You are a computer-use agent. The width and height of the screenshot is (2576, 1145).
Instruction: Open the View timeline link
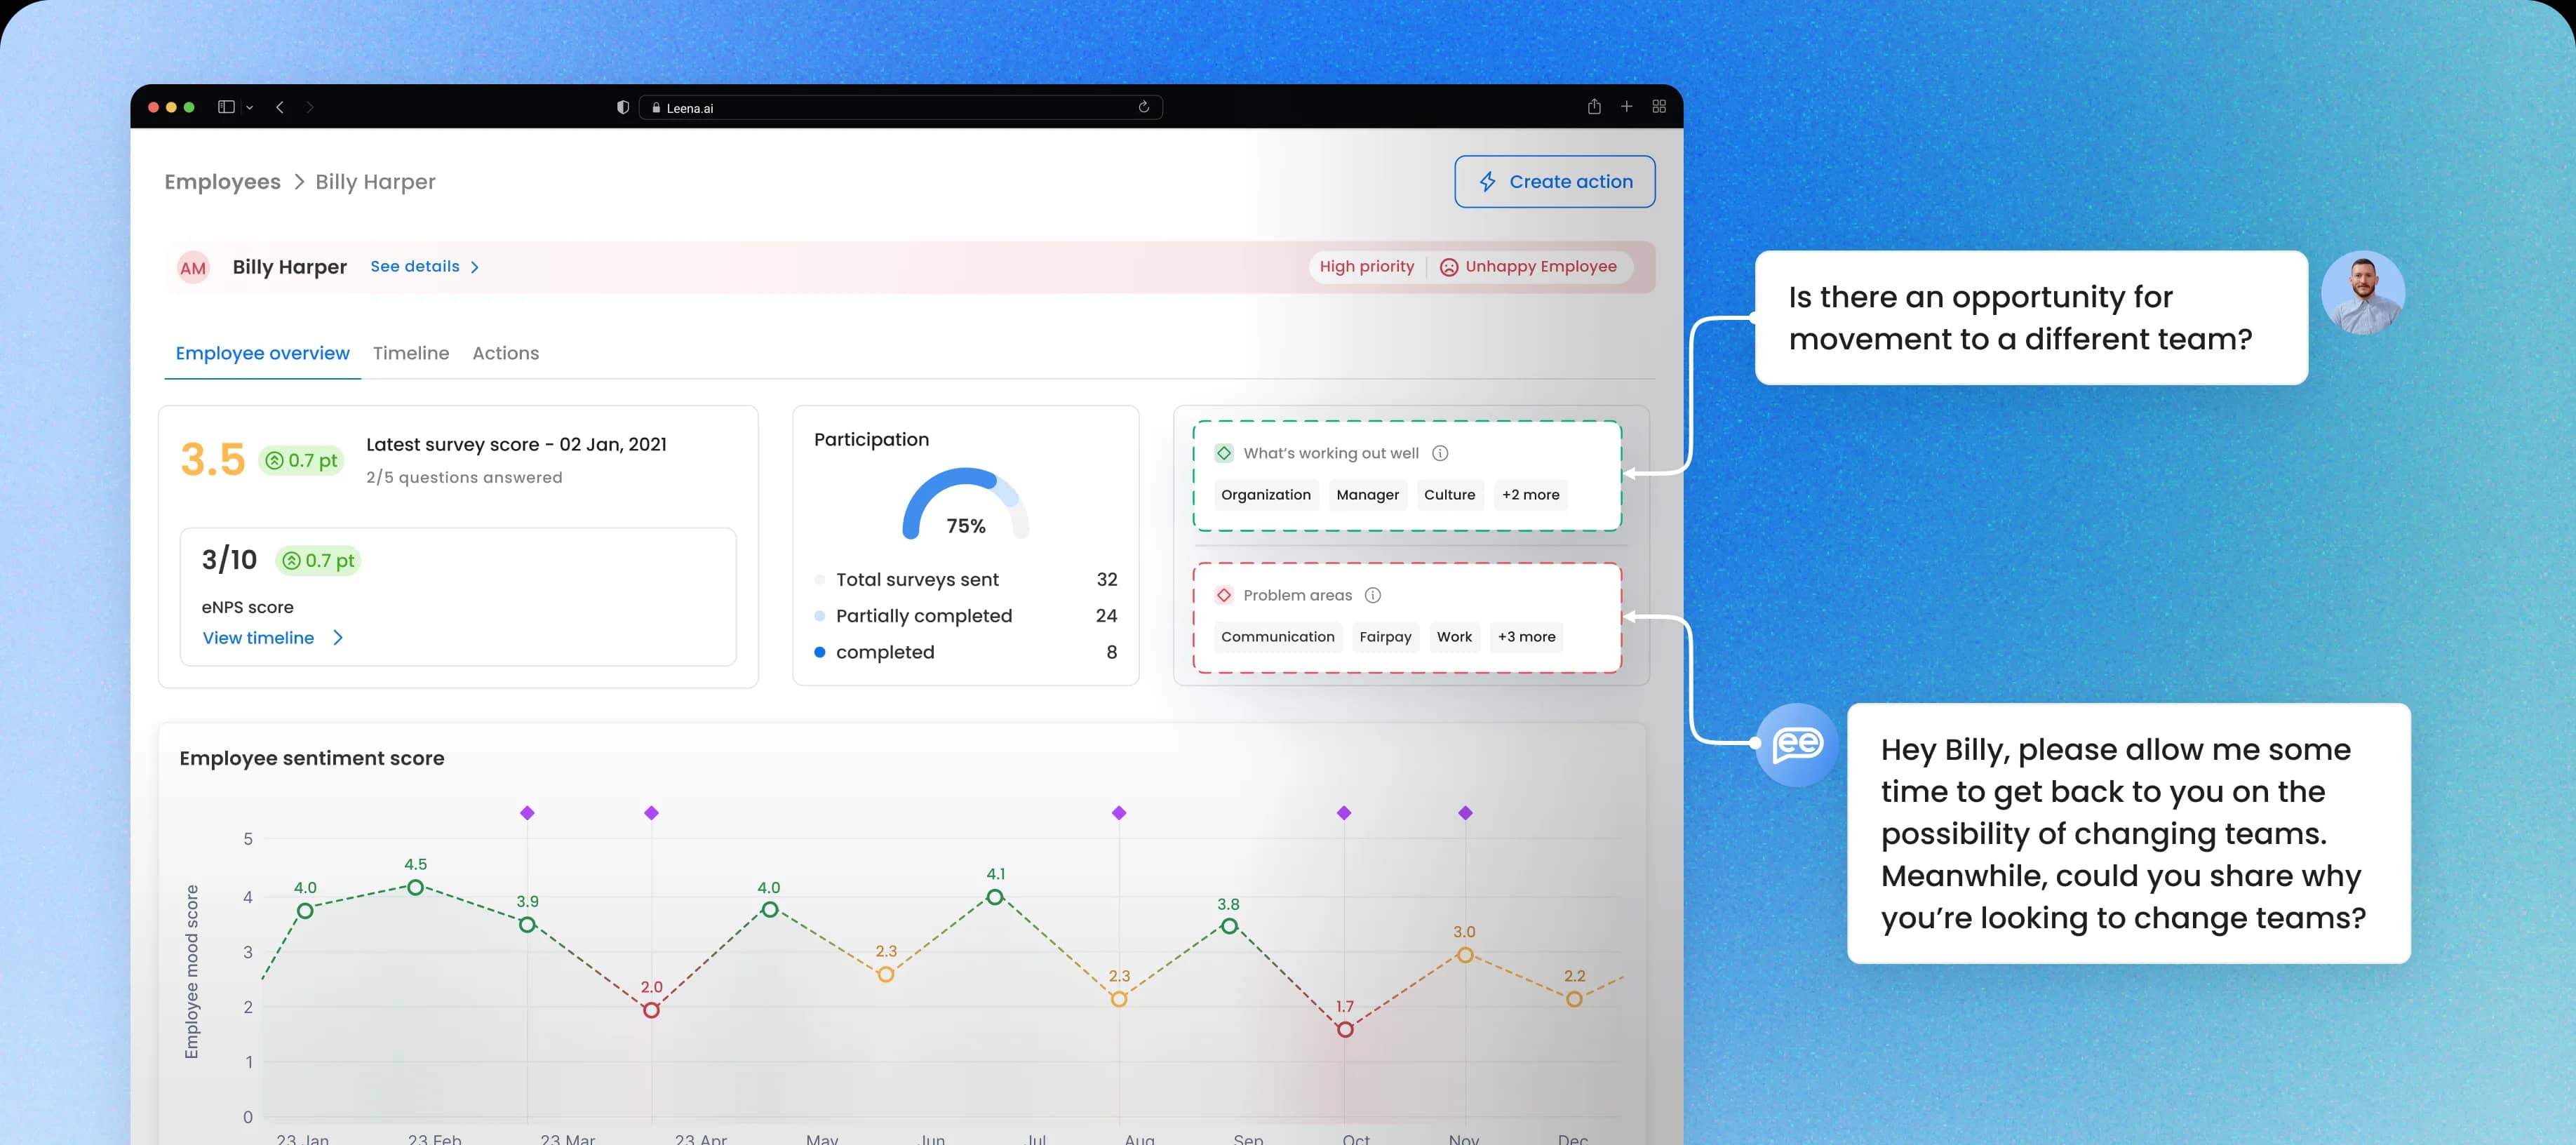pos(258,638)
